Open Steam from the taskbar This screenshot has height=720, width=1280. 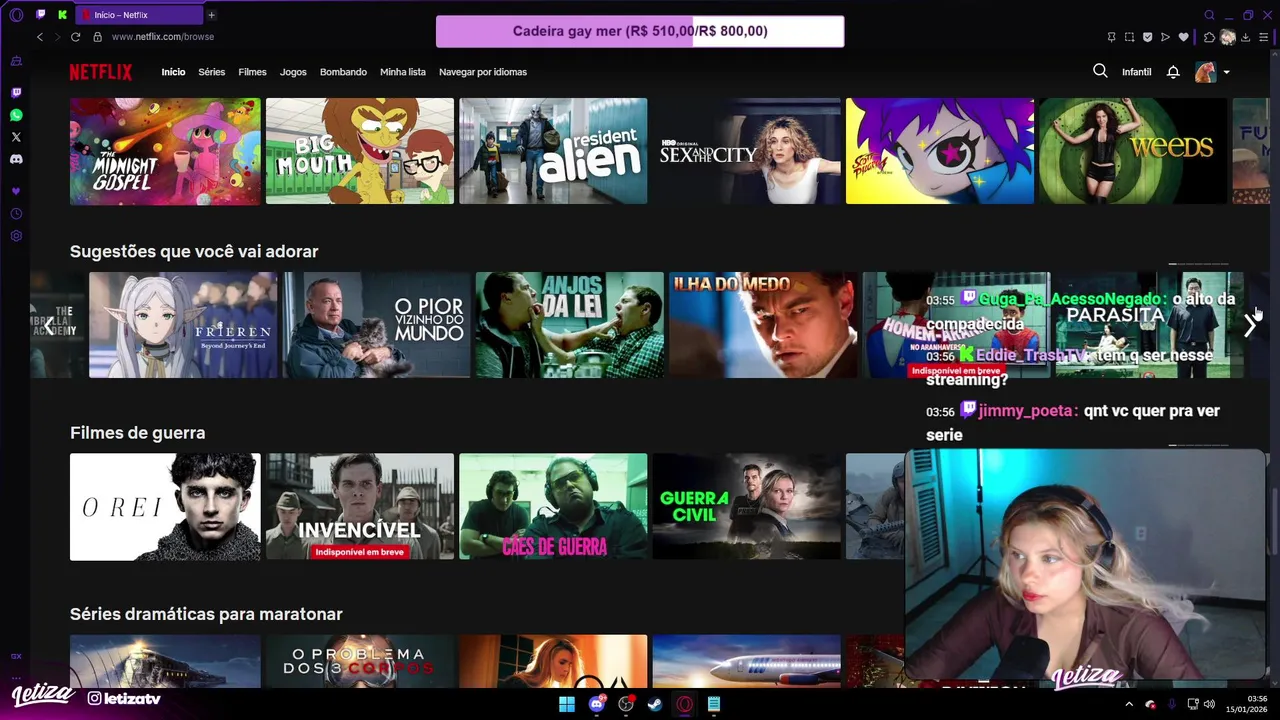[655, 704]
